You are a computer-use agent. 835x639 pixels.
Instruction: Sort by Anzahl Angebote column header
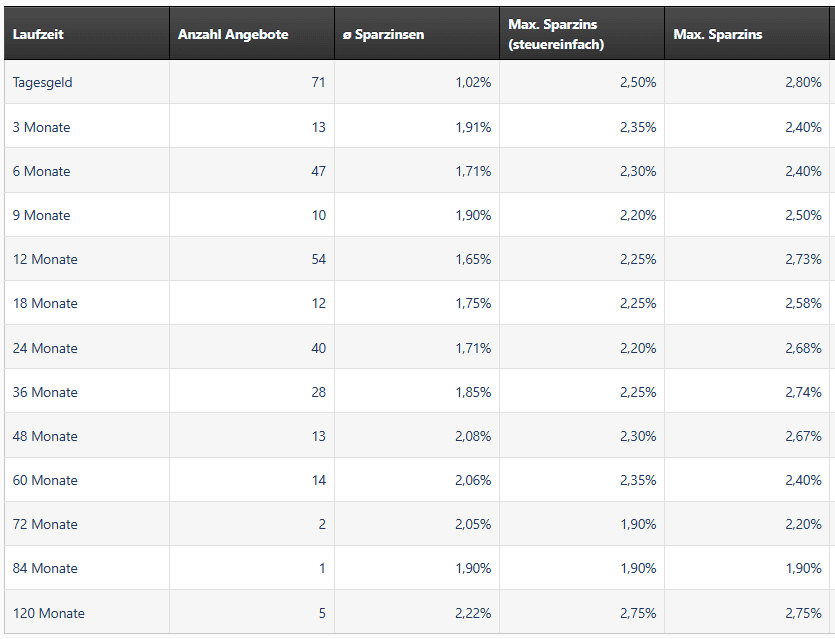tap(233, 34)
